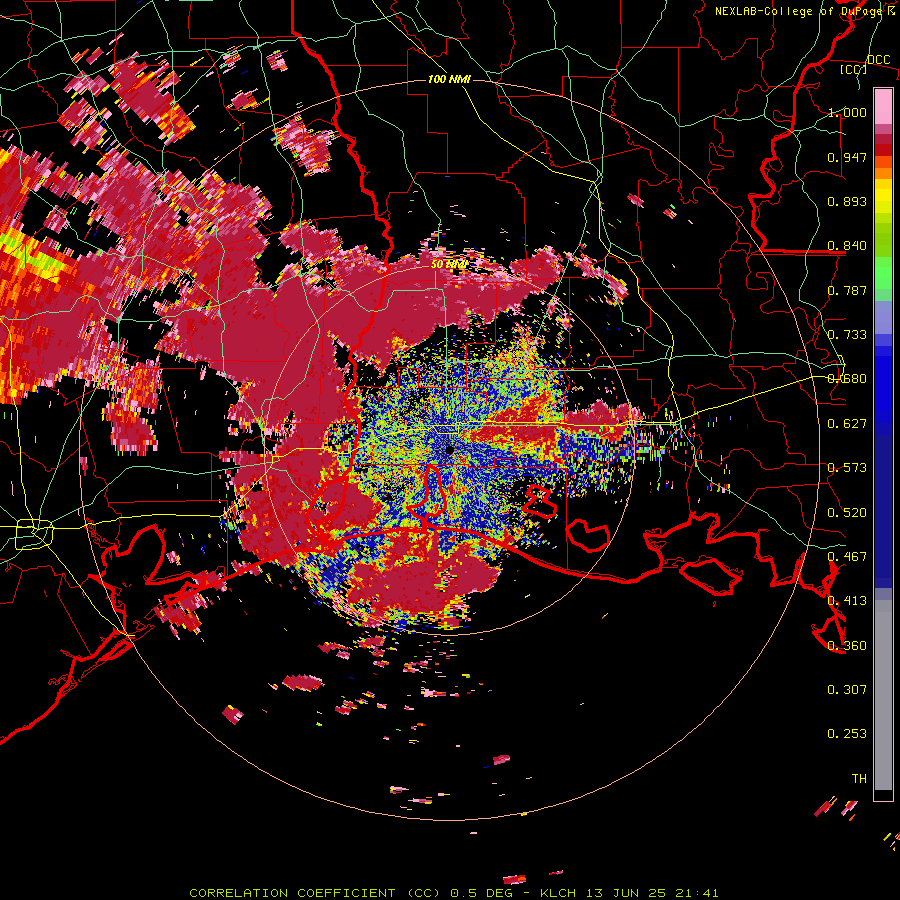The height and width of the screenshot is (900, 900).
Task: Click the 100 NMI range ring label
Action: [x=449, y=79]
